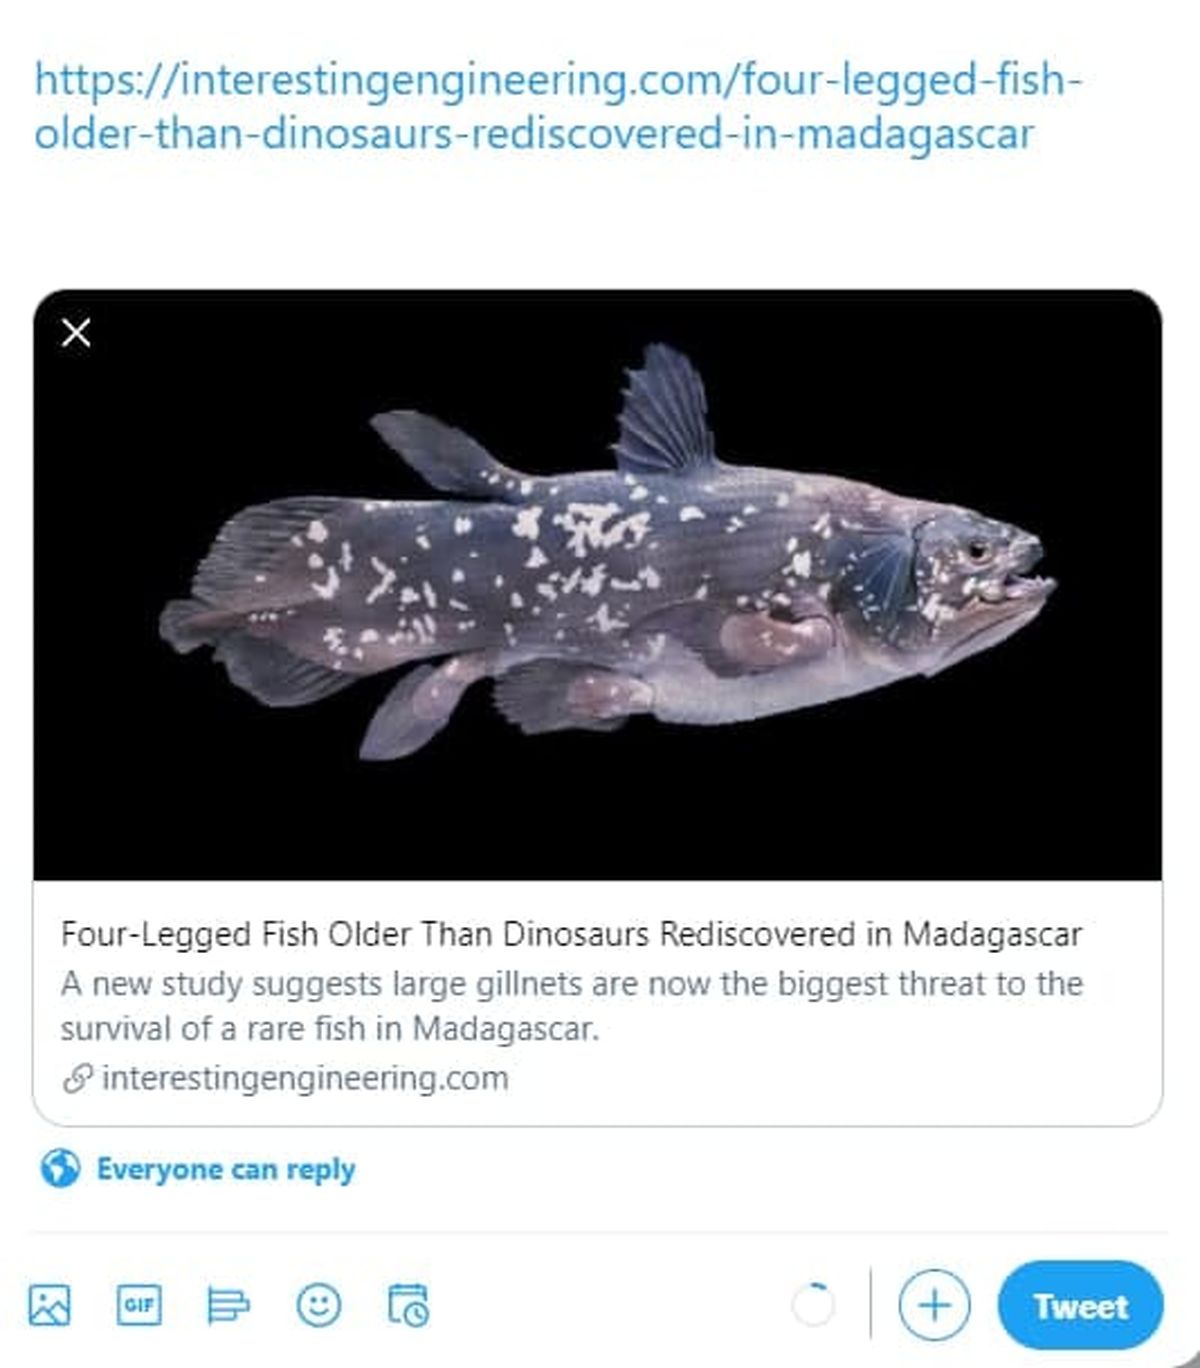Click the survival of a rare fish text
1200x1368 pixels.
(x=330, y=1028)
